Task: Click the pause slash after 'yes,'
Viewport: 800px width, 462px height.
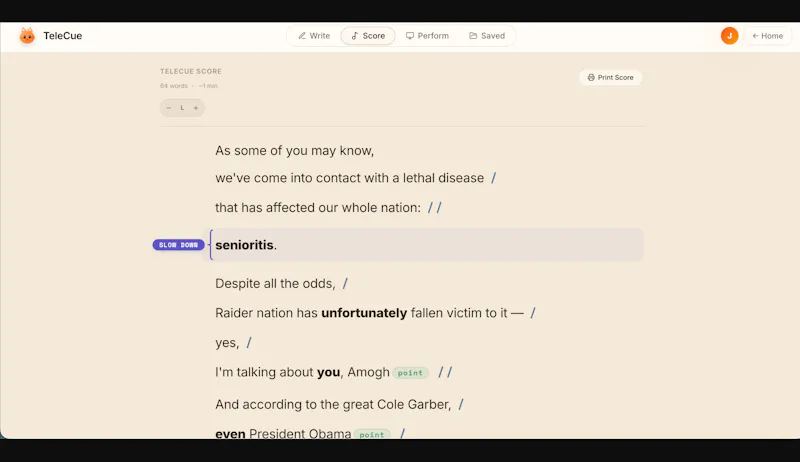Action: pyautogui.click(x=249, y=342)
